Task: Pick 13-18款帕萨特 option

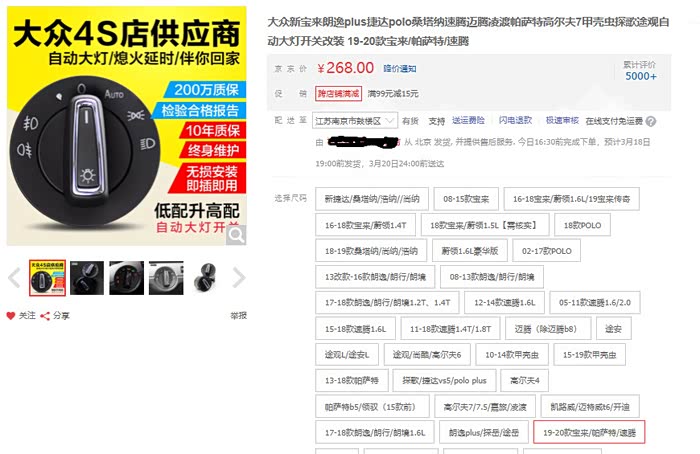Action: pyautogui.click(x=352, y=380)
